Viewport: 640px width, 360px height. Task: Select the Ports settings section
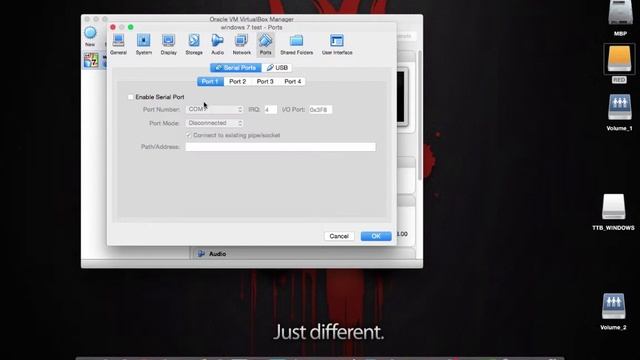265,44
